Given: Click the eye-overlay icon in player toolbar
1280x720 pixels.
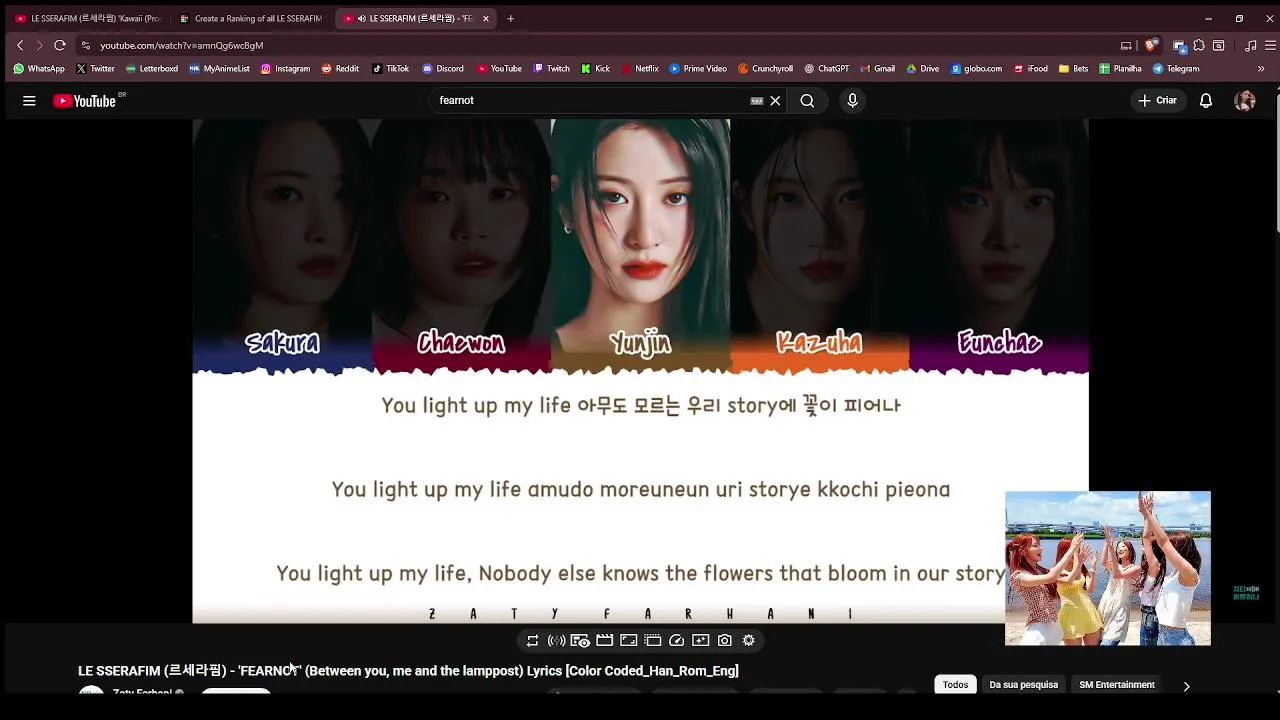Looking at the screenshot, I should point(580,641).
